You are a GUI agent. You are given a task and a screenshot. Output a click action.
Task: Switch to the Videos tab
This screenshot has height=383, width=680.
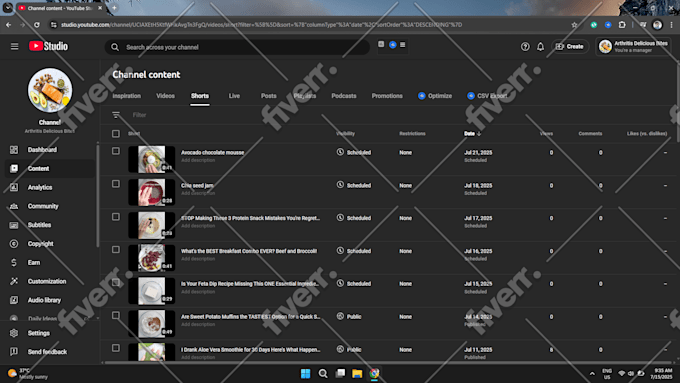[165, 96]
